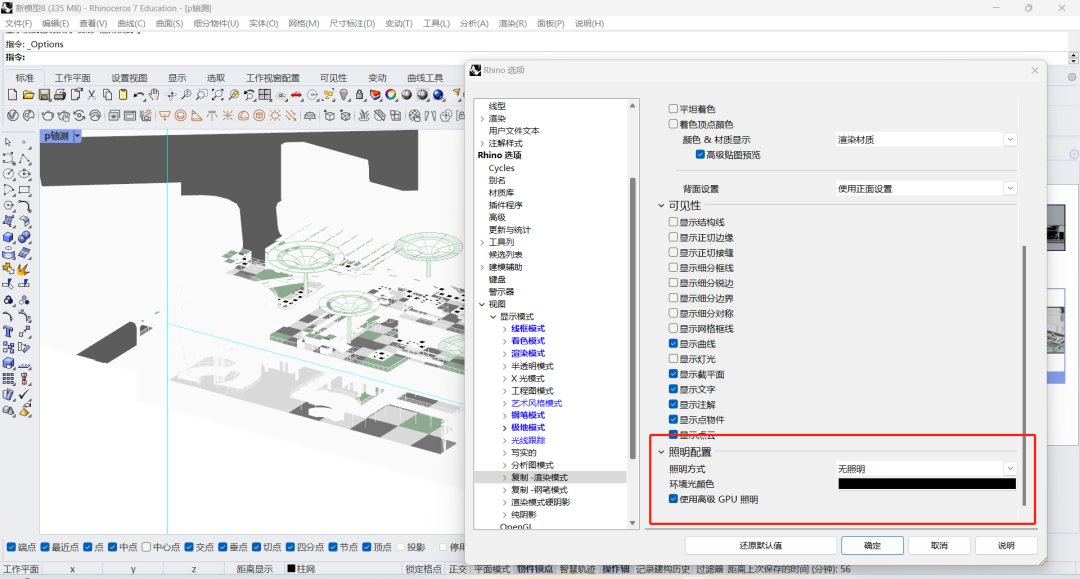Click the red car icon
1080x579 pixels.
pos(297,95)
